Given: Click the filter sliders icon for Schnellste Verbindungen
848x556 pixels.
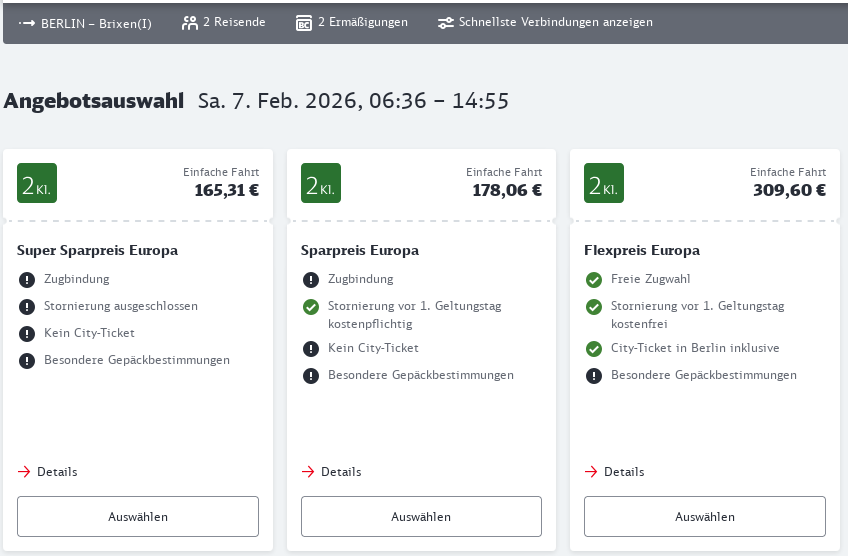Looking at the screenshot, I should tap(446, 23).
